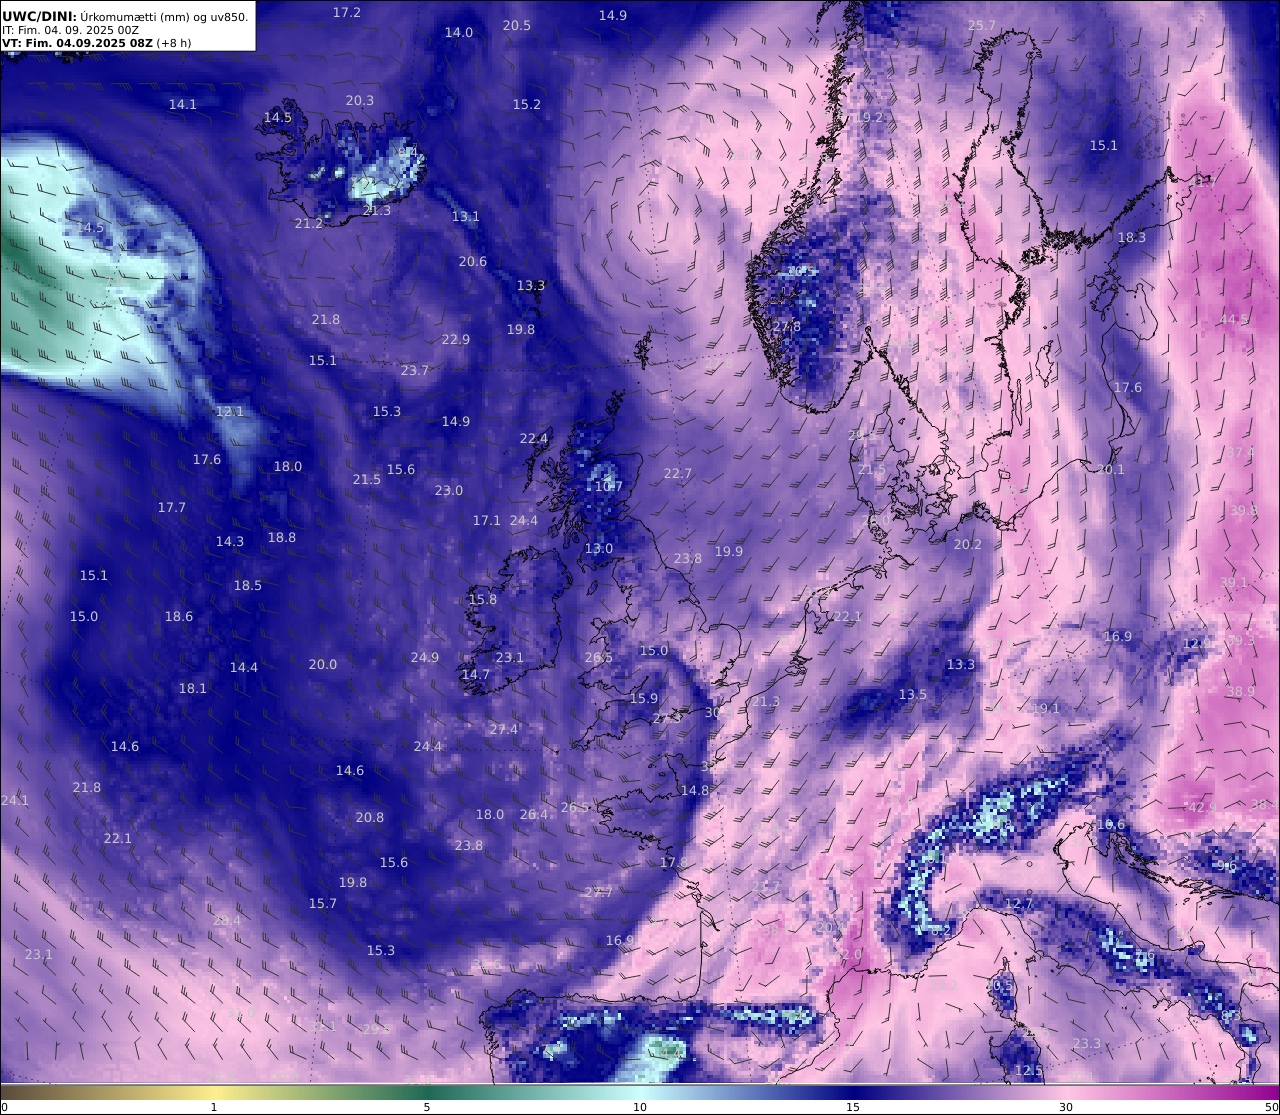Click the 12.5 value over Sardinia
Viewport: 1280px width, 1115px height.
(1029, 1071)
